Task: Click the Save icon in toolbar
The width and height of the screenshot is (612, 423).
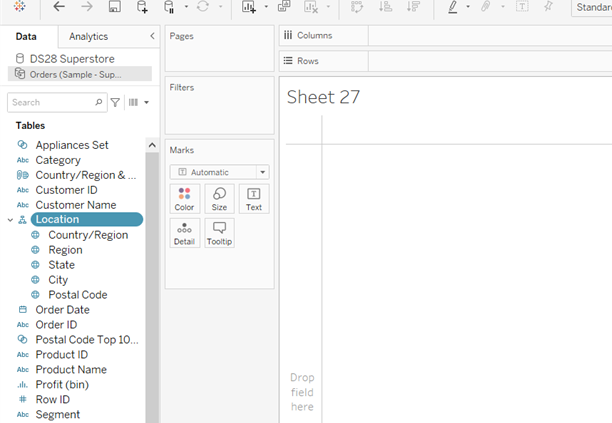Action: (x=114, y=7)
